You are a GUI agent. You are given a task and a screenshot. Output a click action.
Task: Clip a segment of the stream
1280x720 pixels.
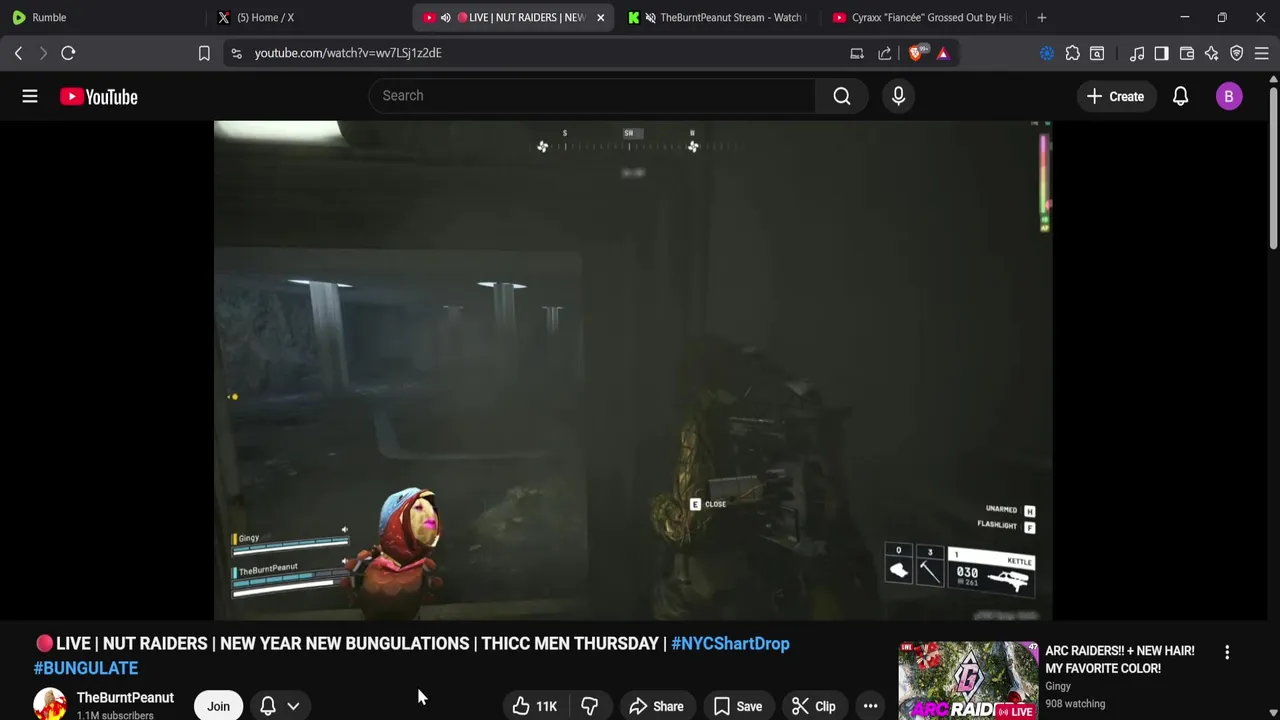point(813,706)
